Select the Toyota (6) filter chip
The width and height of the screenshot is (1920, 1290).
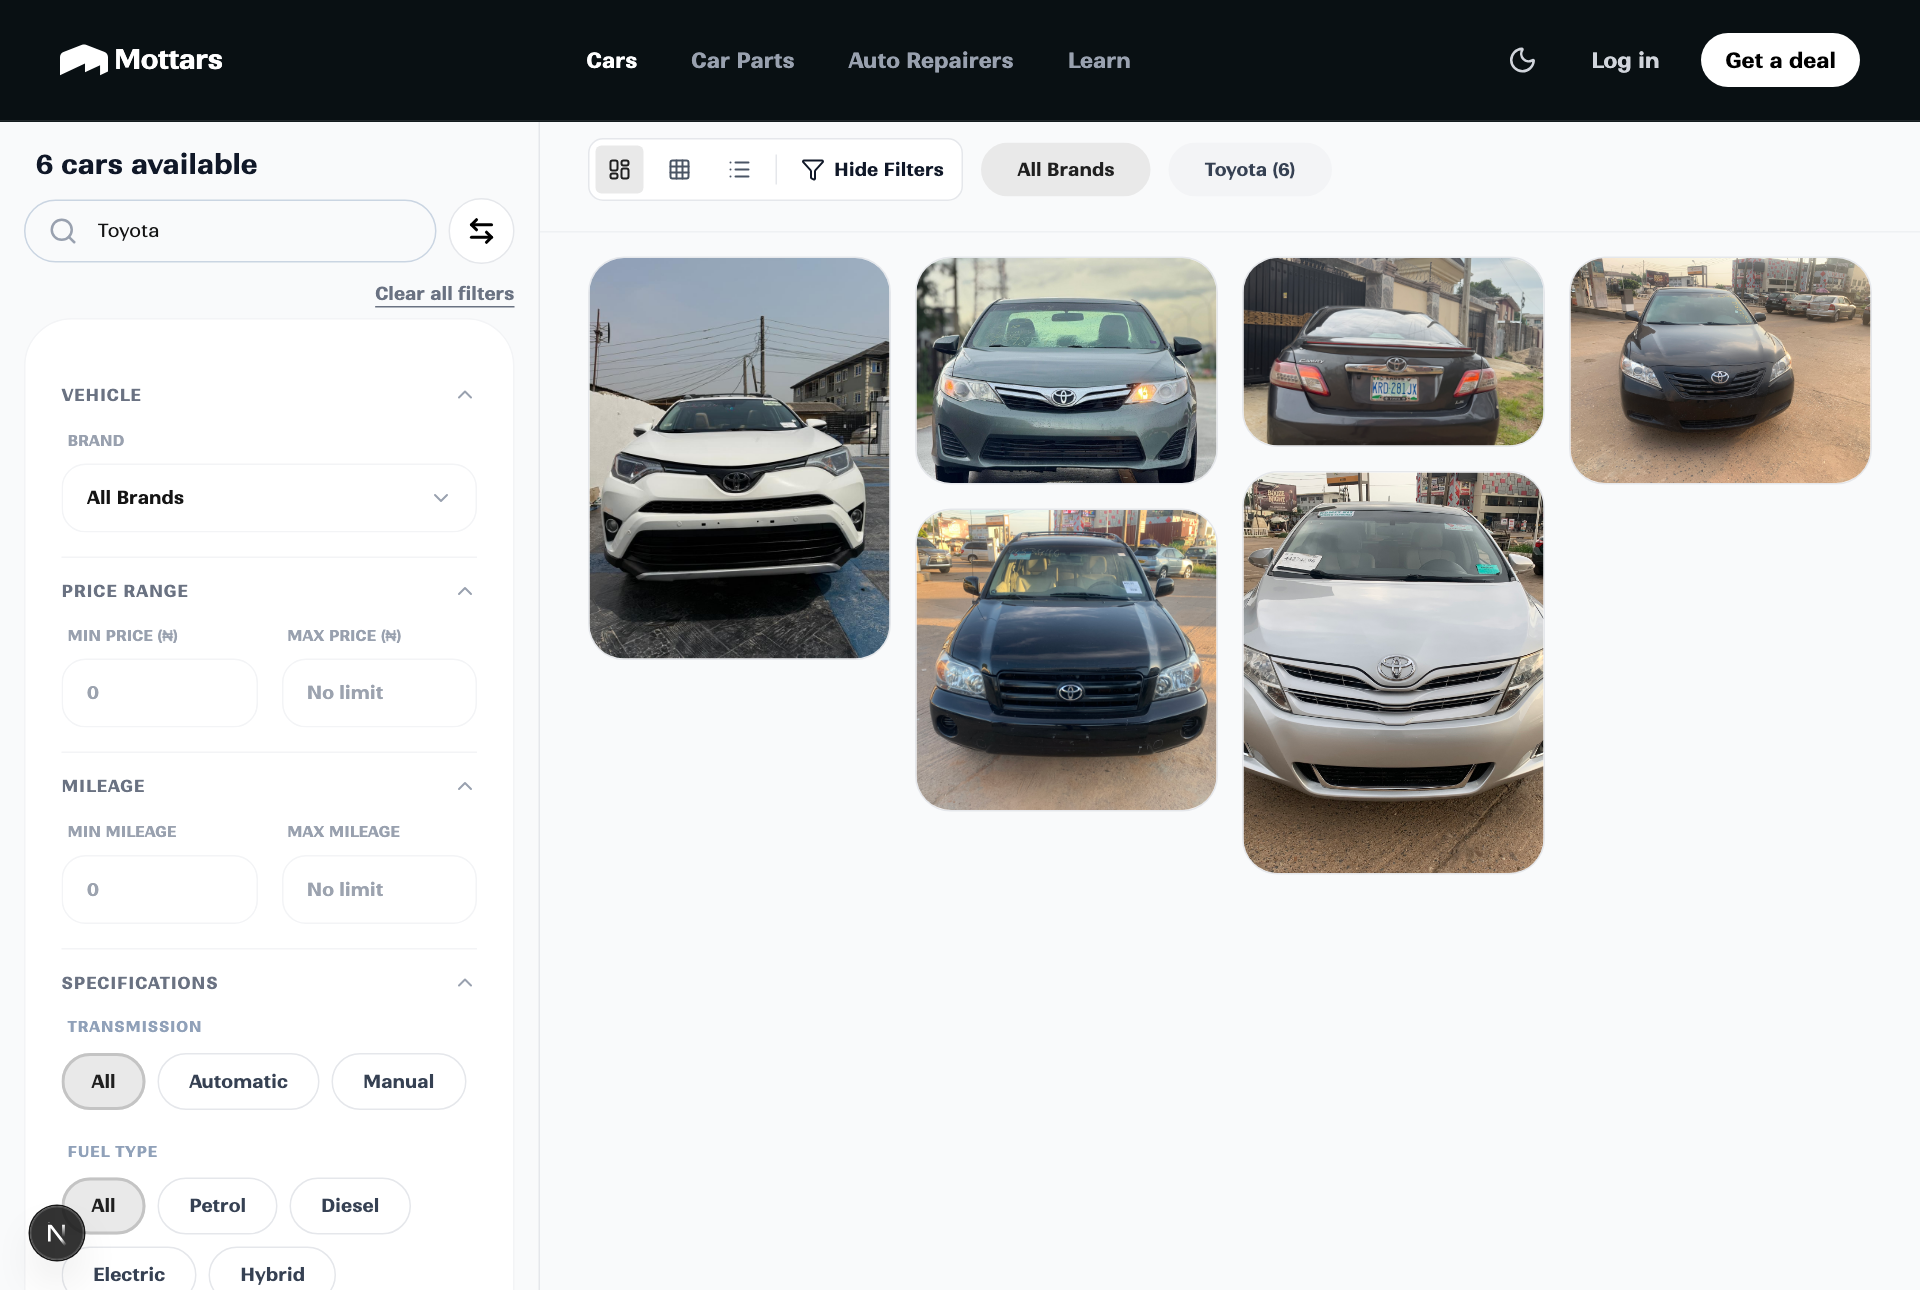(x=1249, y=170)
